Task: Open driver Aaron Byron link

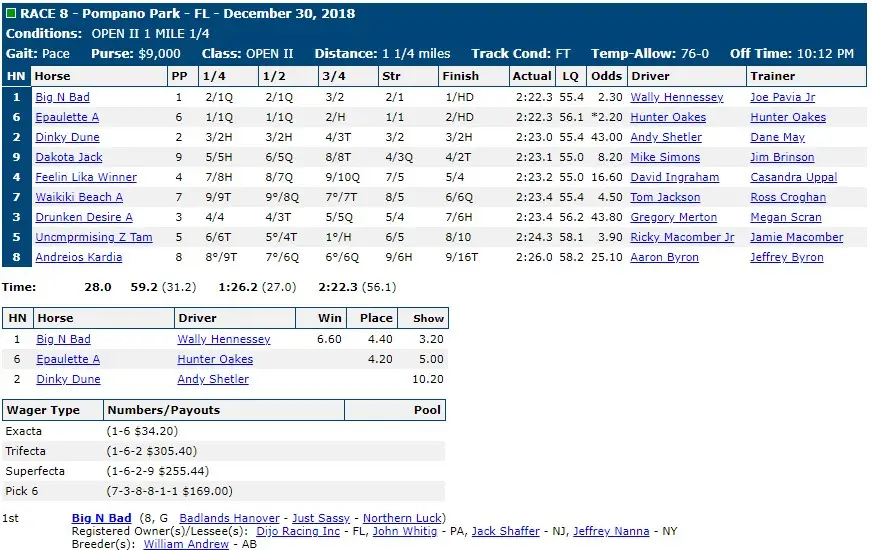Action: pyautogui.click(x=665, y=257)
